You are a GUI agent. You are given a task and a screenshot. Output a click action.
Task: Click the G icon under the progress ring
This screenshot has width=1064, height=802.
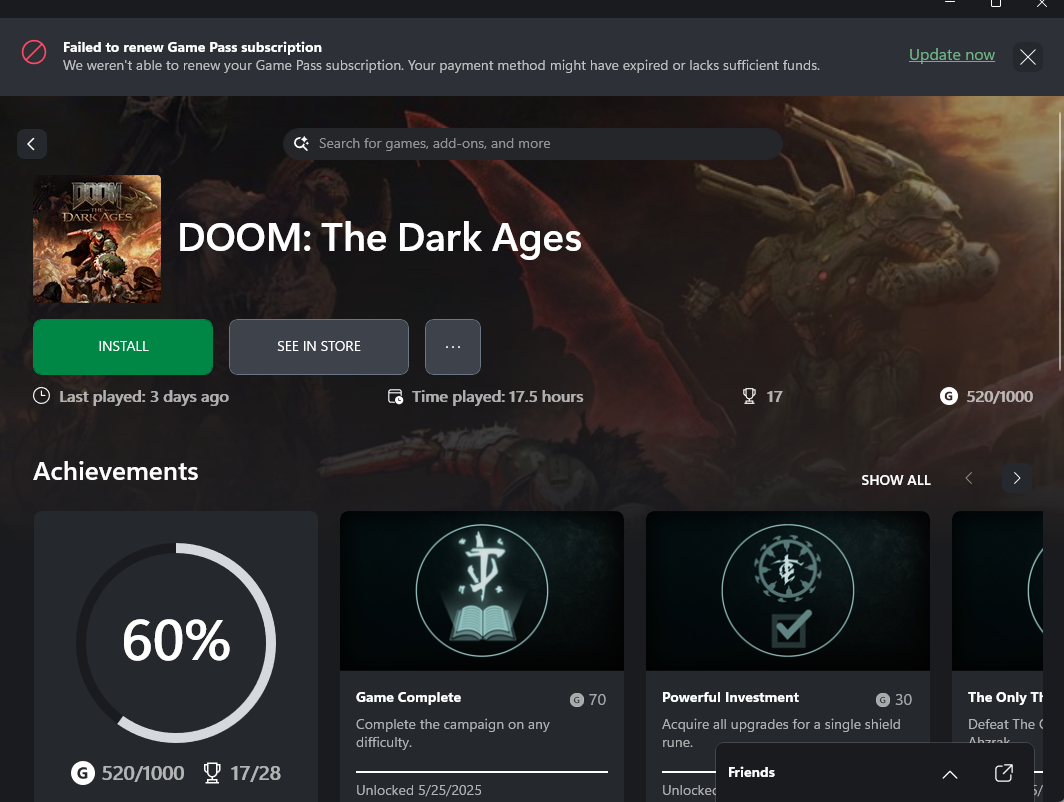pos(83,773)
